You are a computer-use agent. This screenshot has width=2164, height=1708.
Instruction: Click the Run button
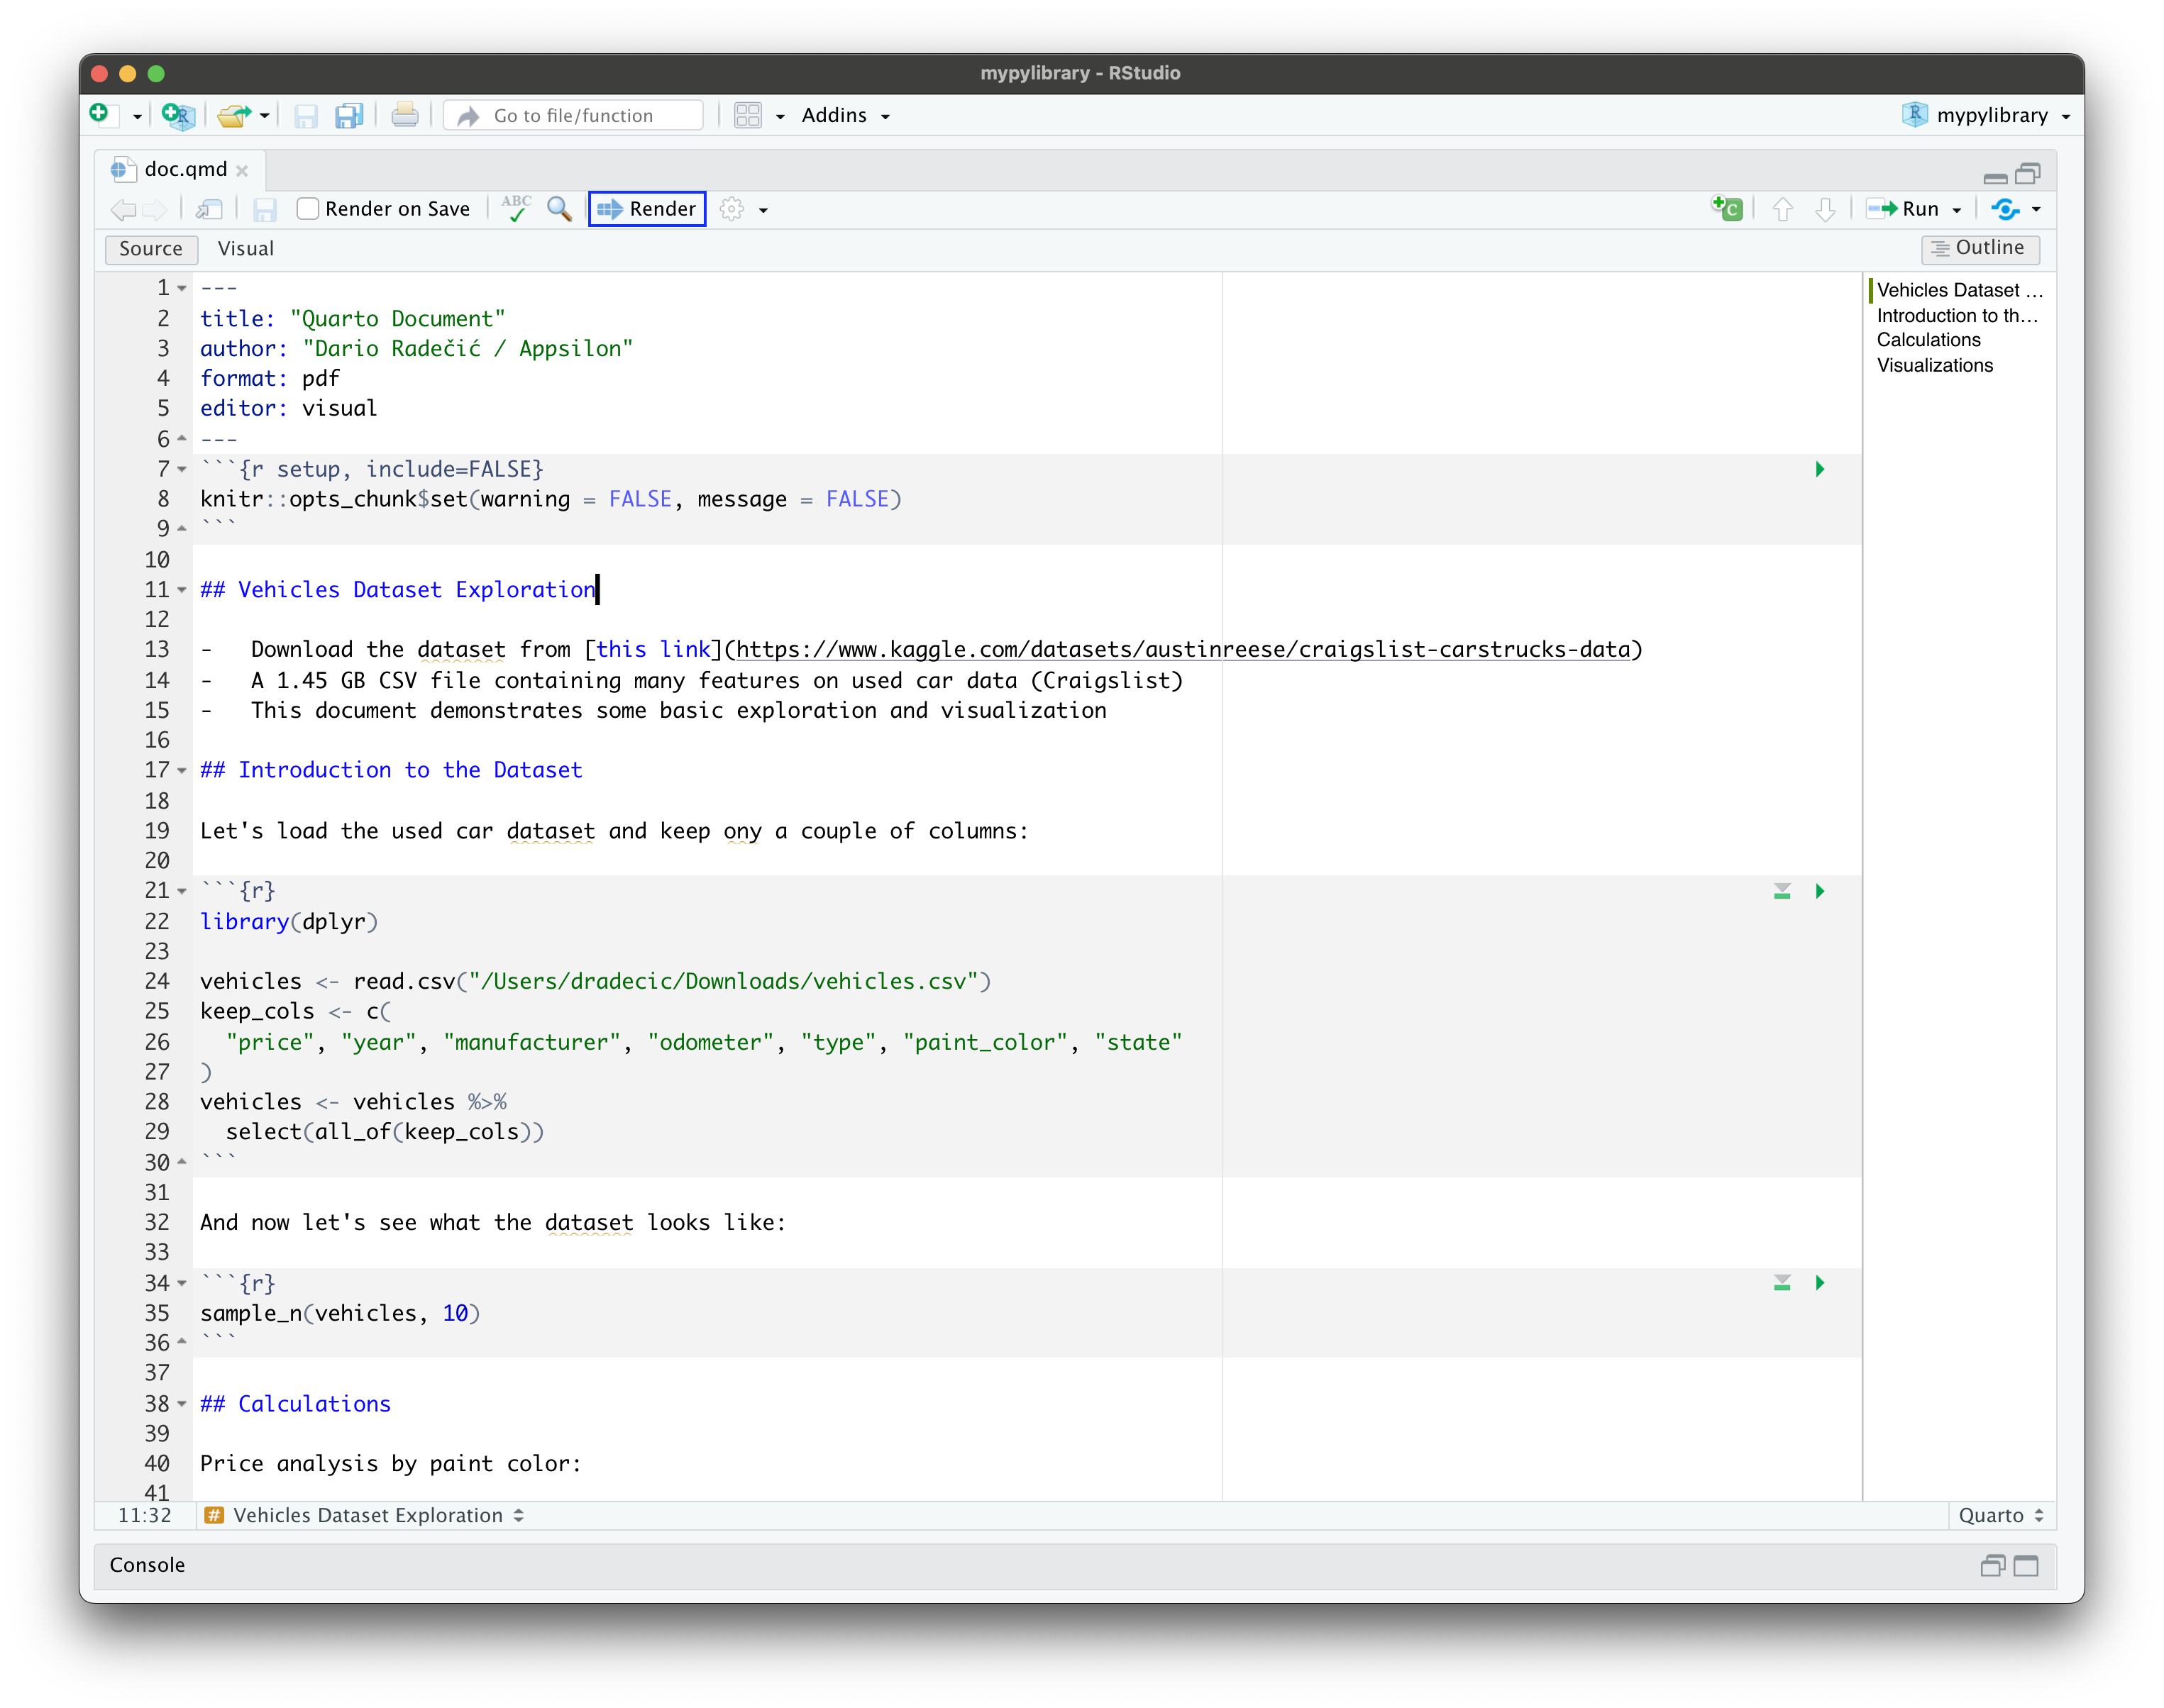pos(1903,209)
